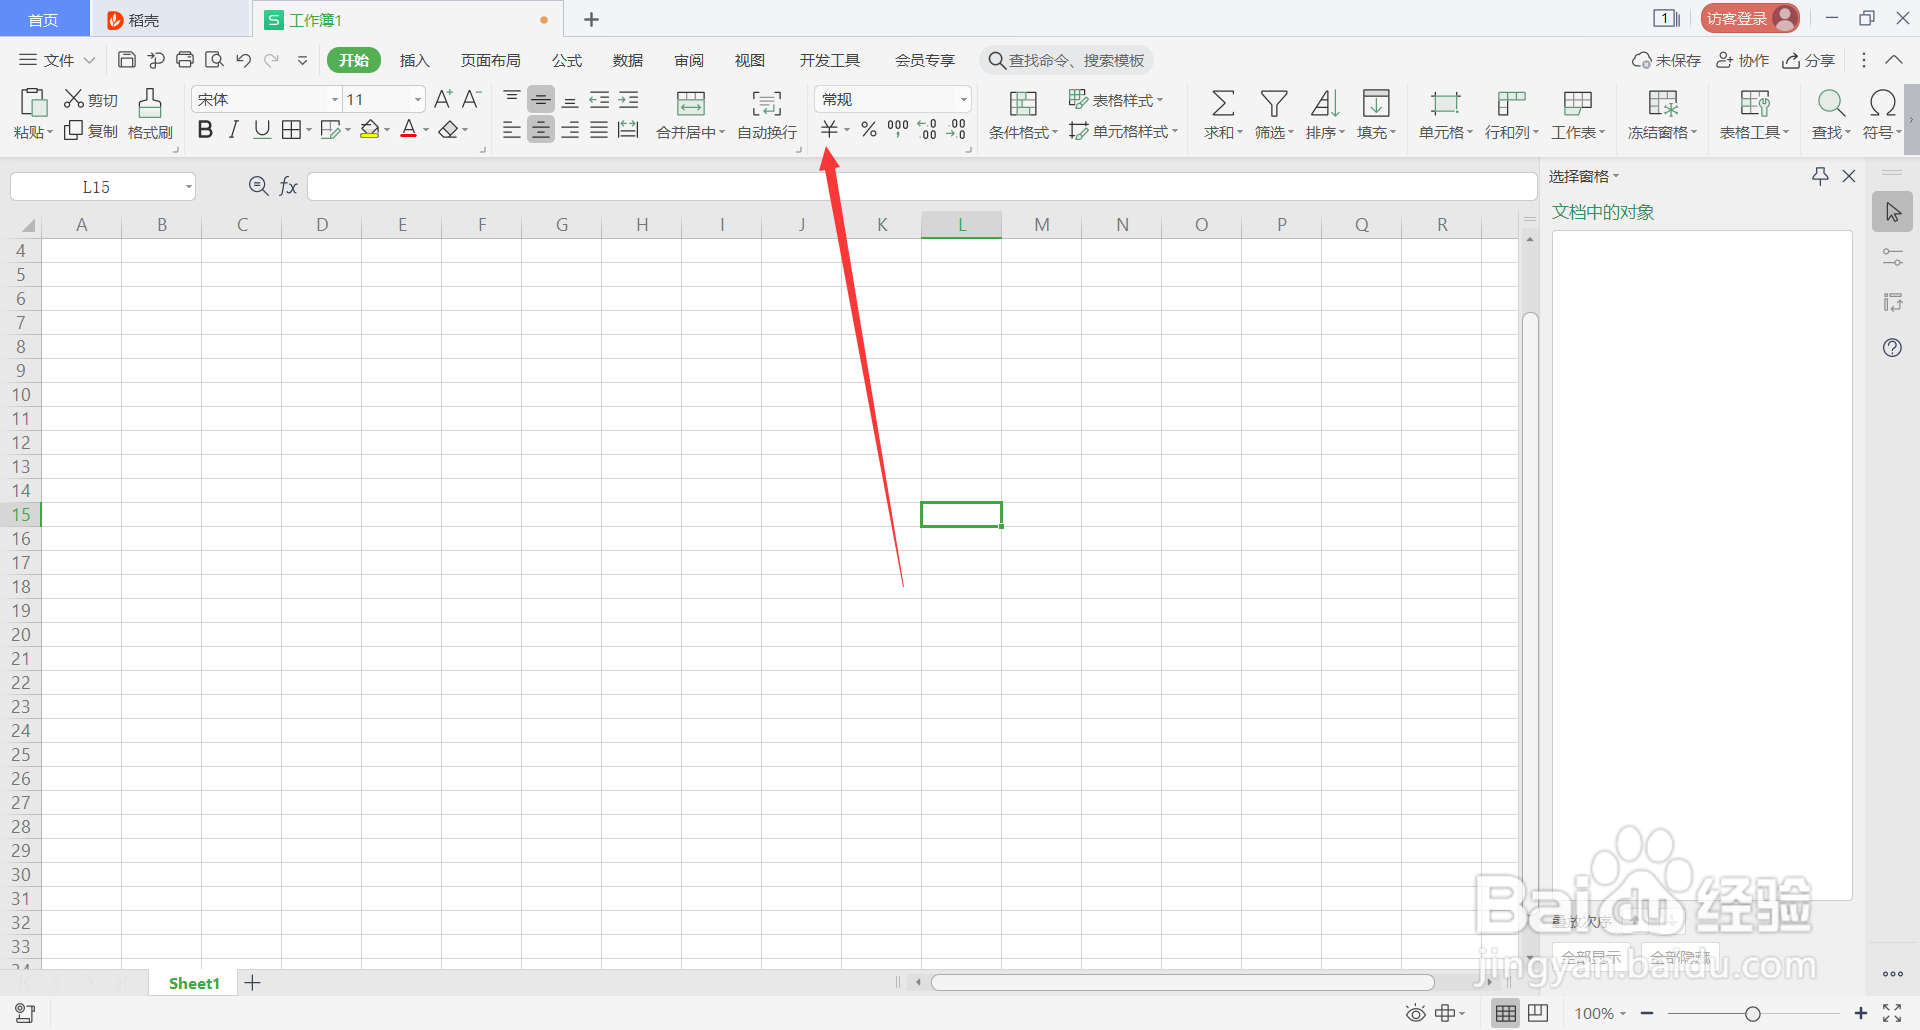Toggle underline formatting
The height and width of the screenshot is (1030, 1920).
click(261, 128)
